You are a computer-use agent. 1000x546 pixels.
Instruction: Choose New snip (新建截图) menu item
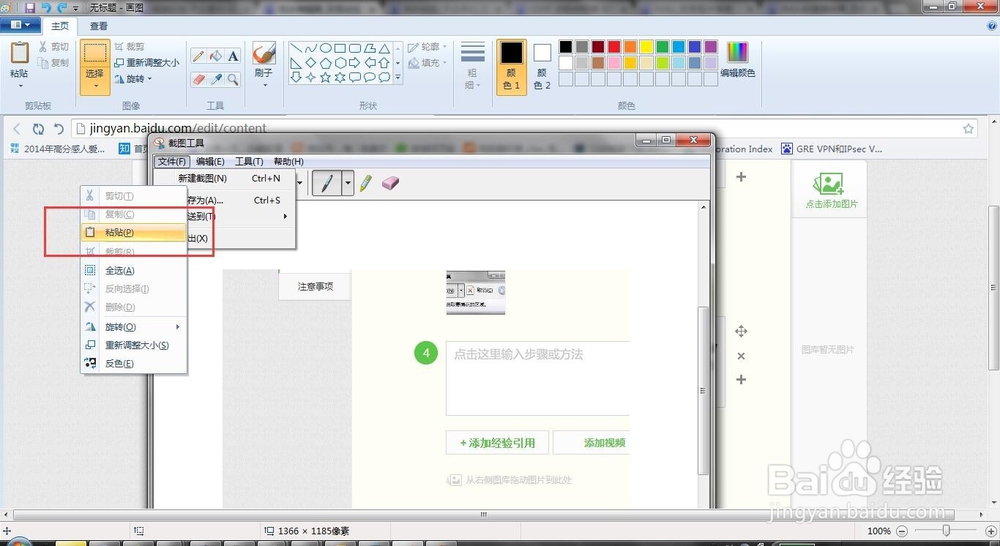pyautogui.click(x=226, y=179)
